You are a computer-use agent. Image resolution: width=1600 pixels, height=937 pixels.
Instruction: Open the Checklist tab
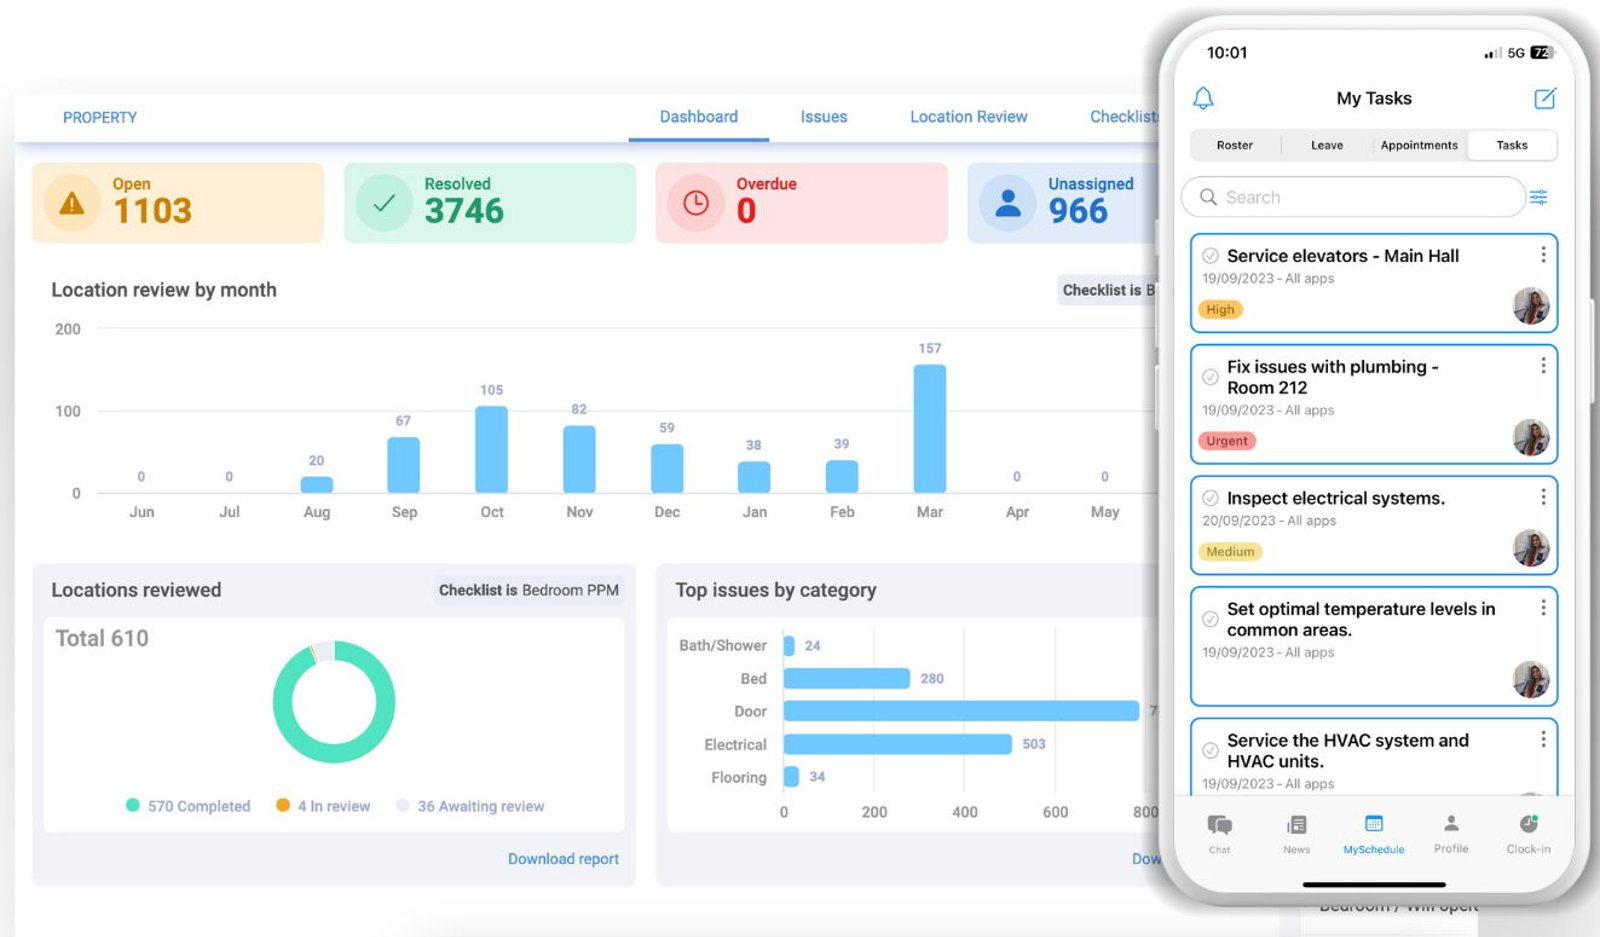pyautogui.click(x=1124, y=117)
